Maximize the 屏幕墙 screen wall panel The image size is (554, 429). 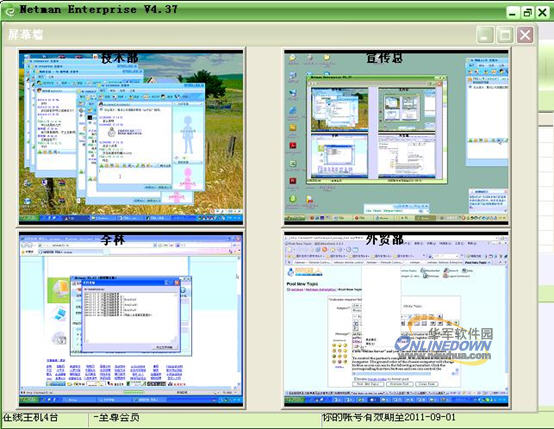coord(505,35)
